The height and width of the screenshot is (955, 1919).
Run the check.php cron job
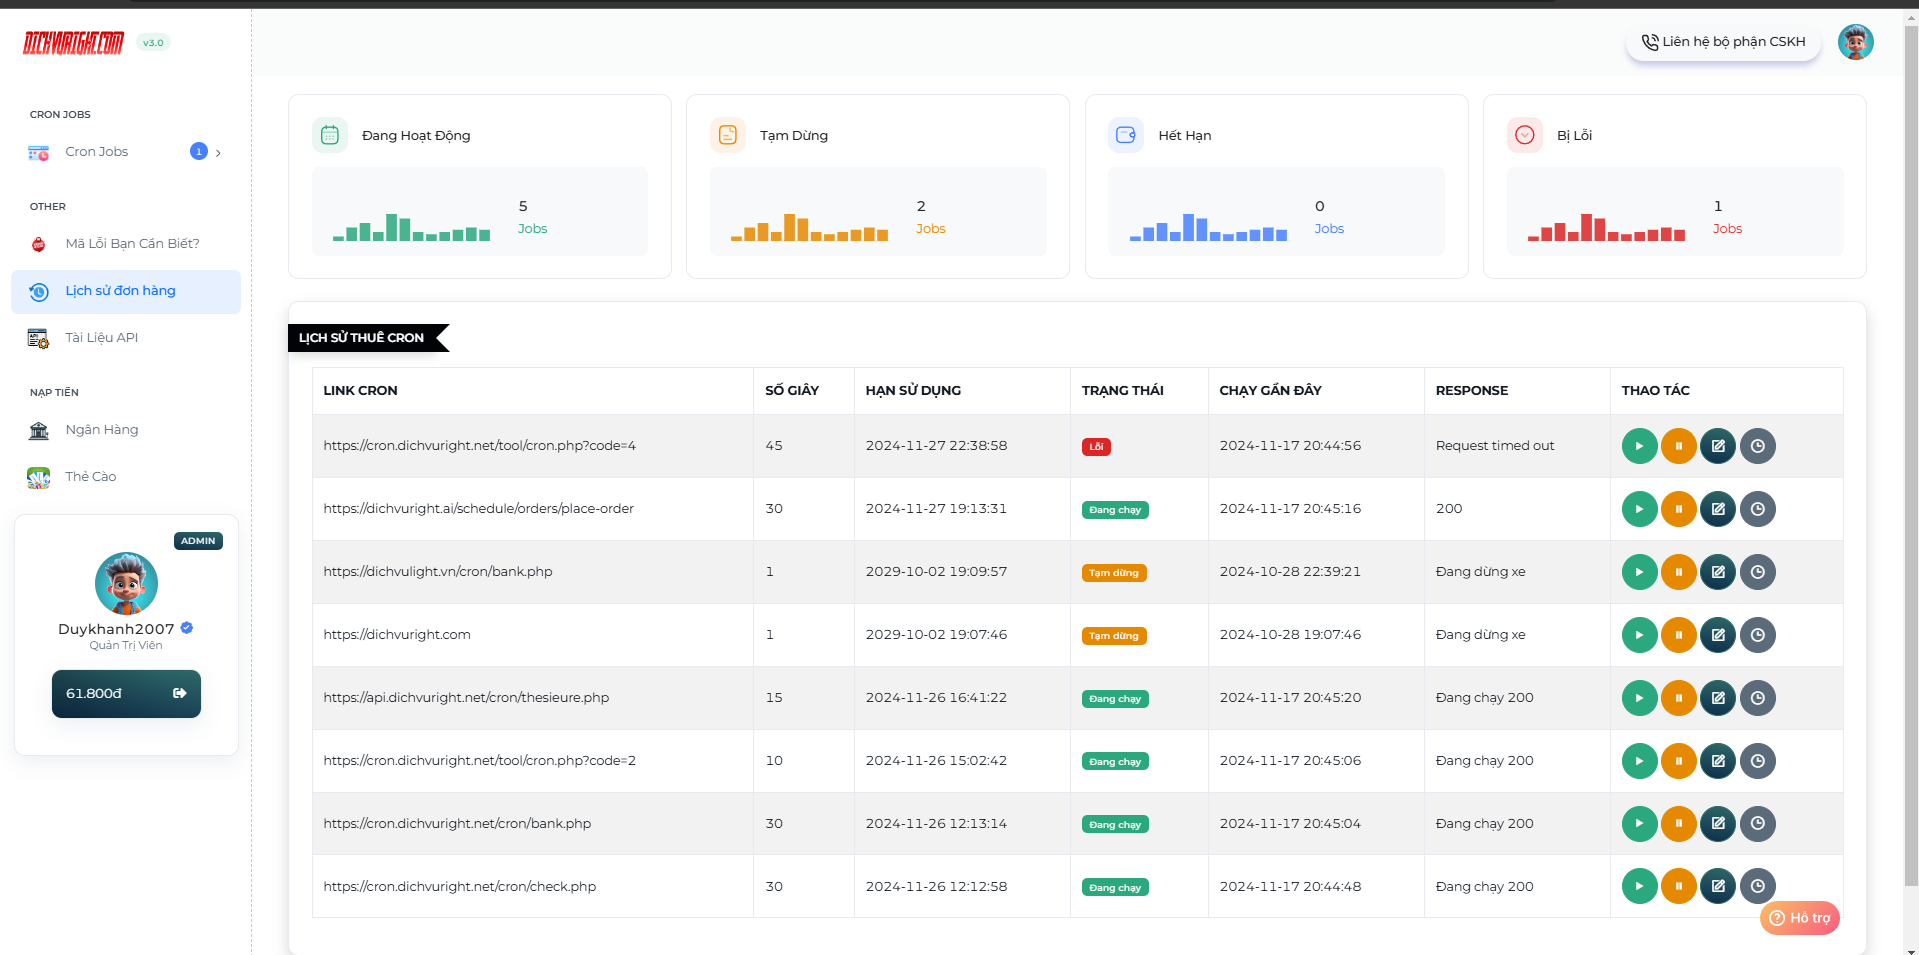coord(1639,886)
